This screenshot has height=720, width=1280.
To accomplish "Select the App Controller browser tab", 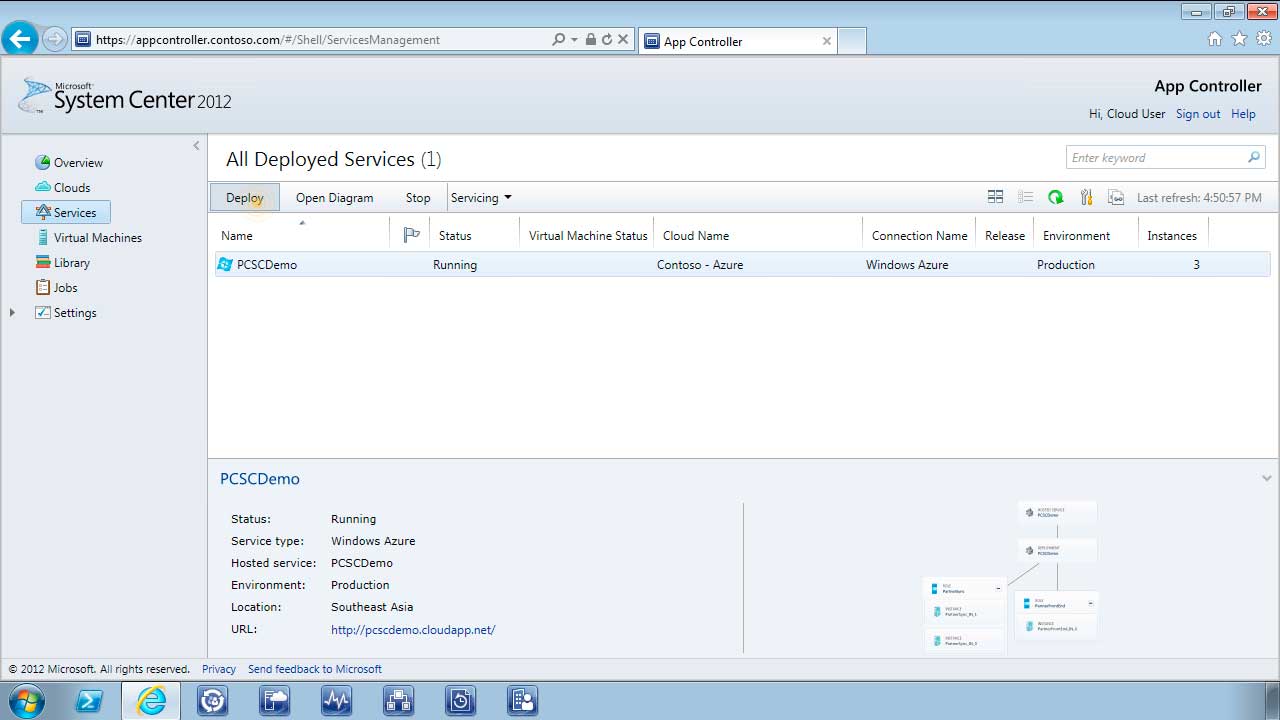I will pos(737,41).
